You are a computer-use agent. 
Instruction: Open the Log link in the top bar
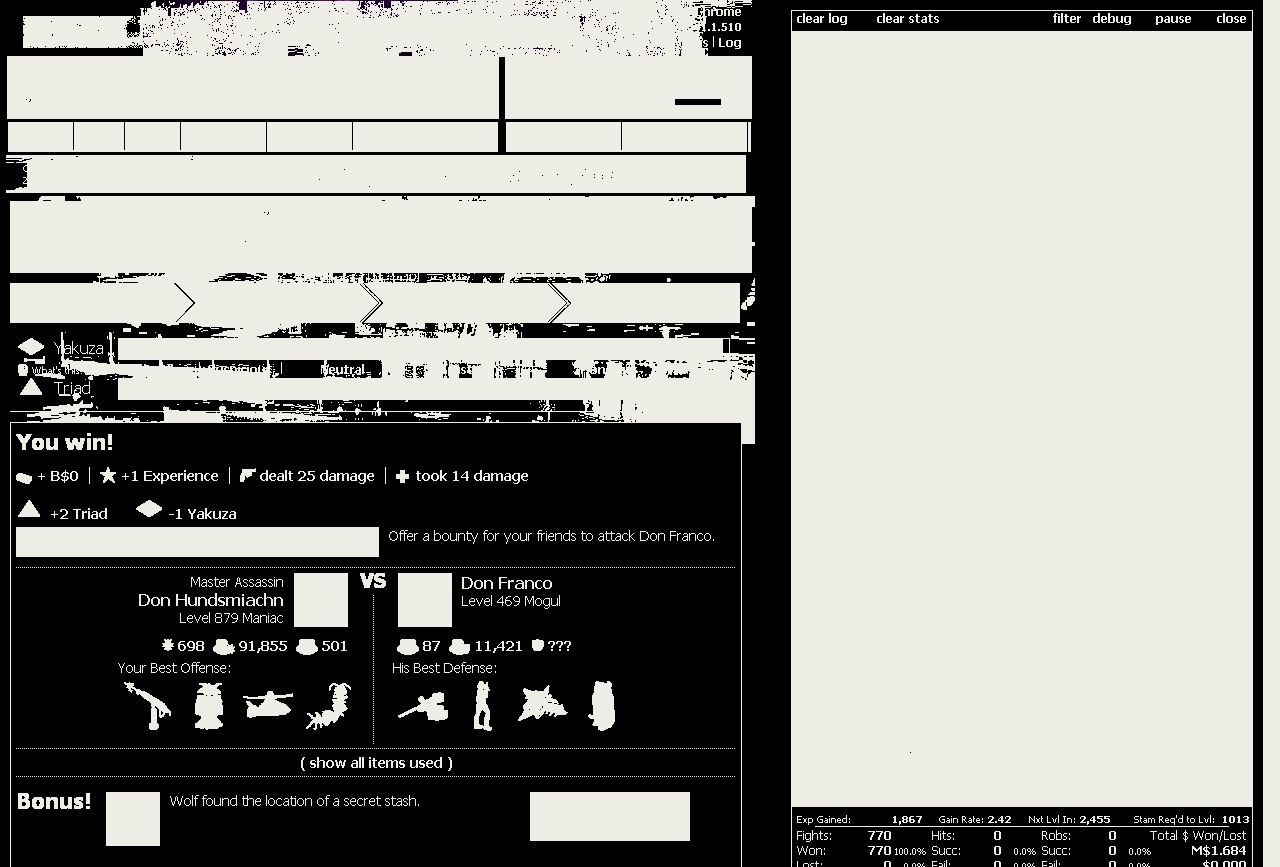pyautogui.click(x=729, y=43)
